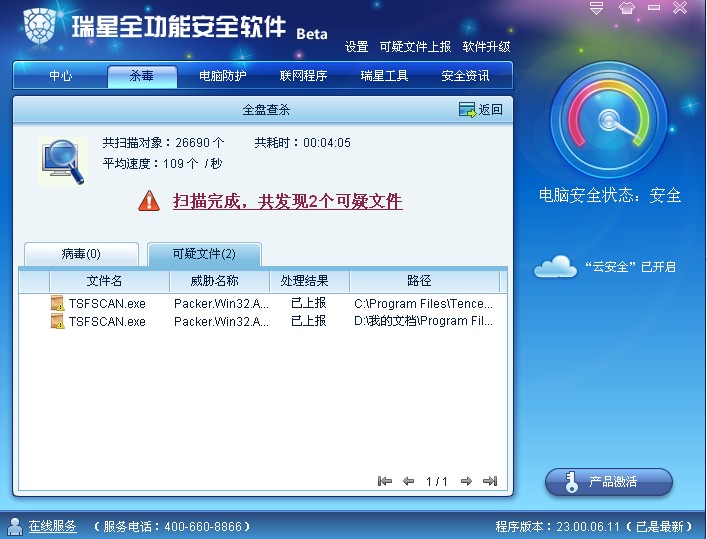
Task: Select the 可疑文件(2) results tab
Action: click(x=204, y=254)
